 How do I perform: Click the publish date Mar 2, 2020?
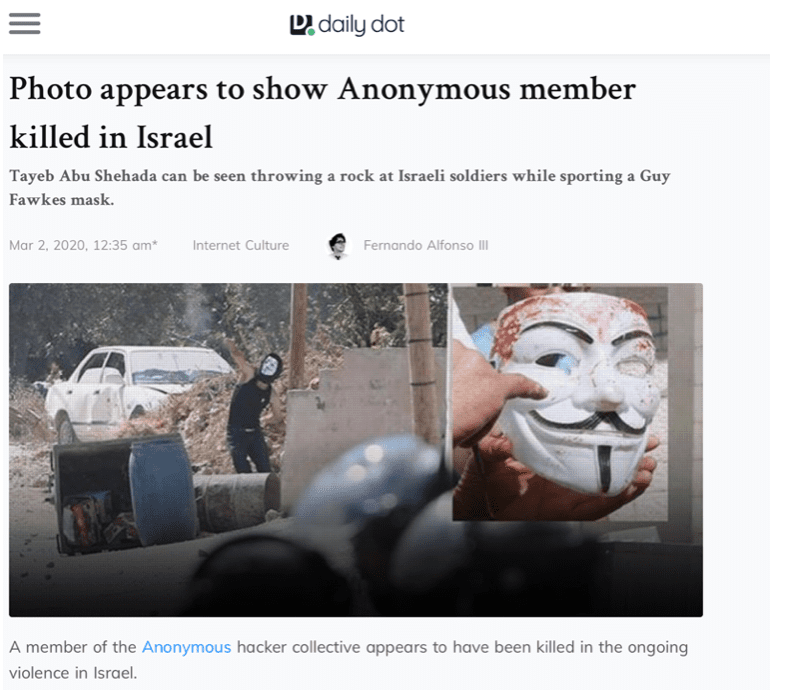click(x=83, y=245)
